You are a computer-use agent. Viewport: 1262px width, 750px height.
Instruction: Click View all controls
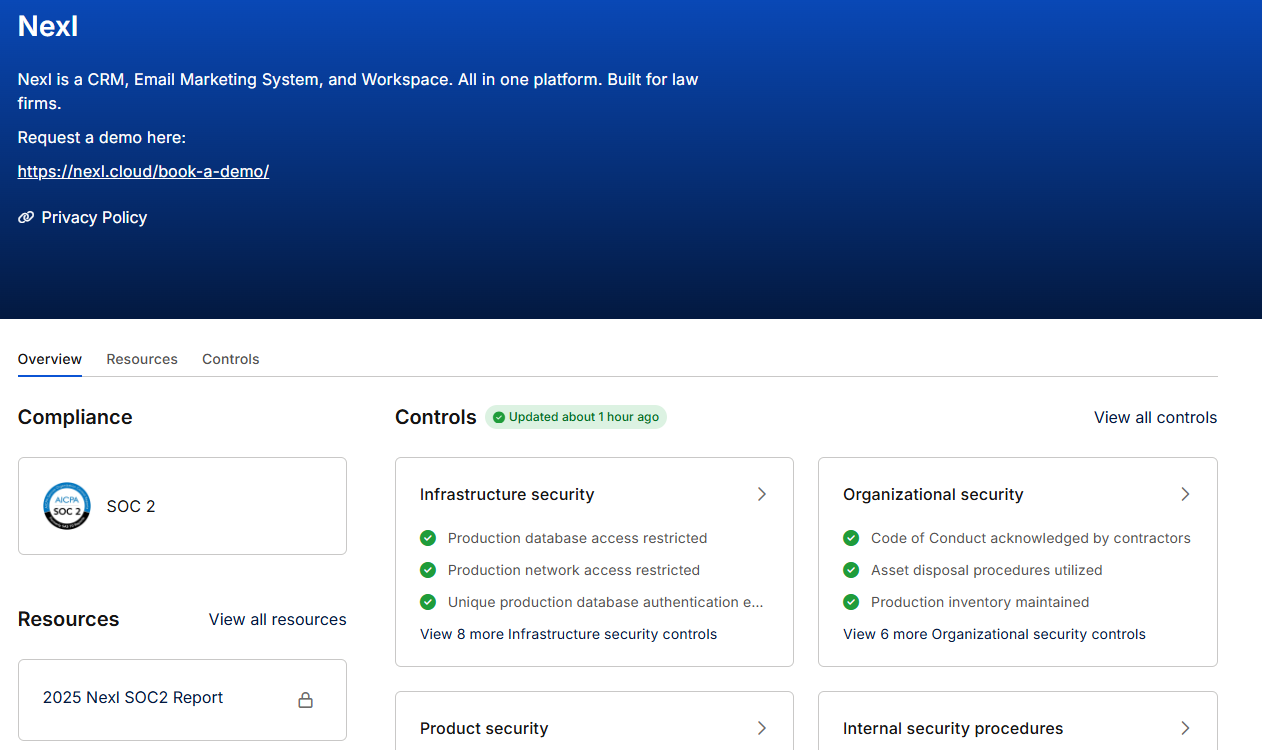[x=1155, y=417]
